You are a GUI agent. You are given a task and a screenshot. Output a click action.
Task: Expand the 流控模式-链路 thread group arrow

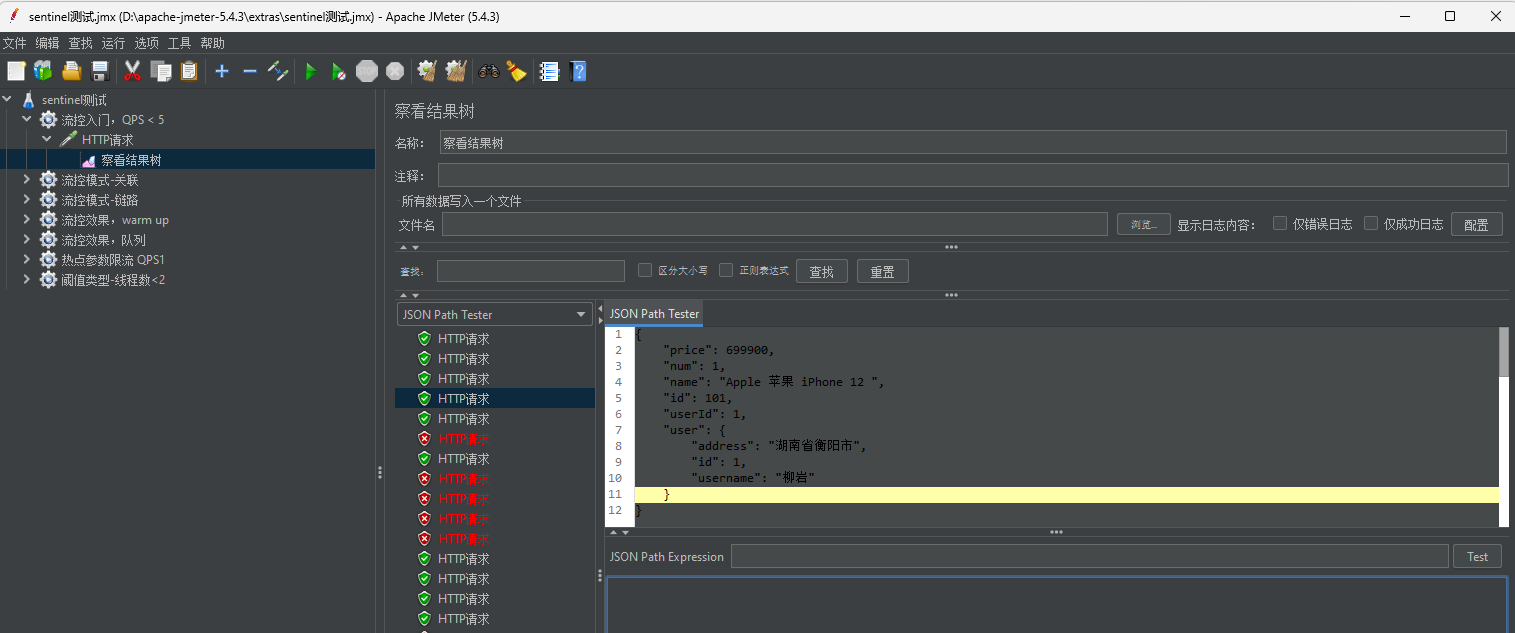(27, 199)
